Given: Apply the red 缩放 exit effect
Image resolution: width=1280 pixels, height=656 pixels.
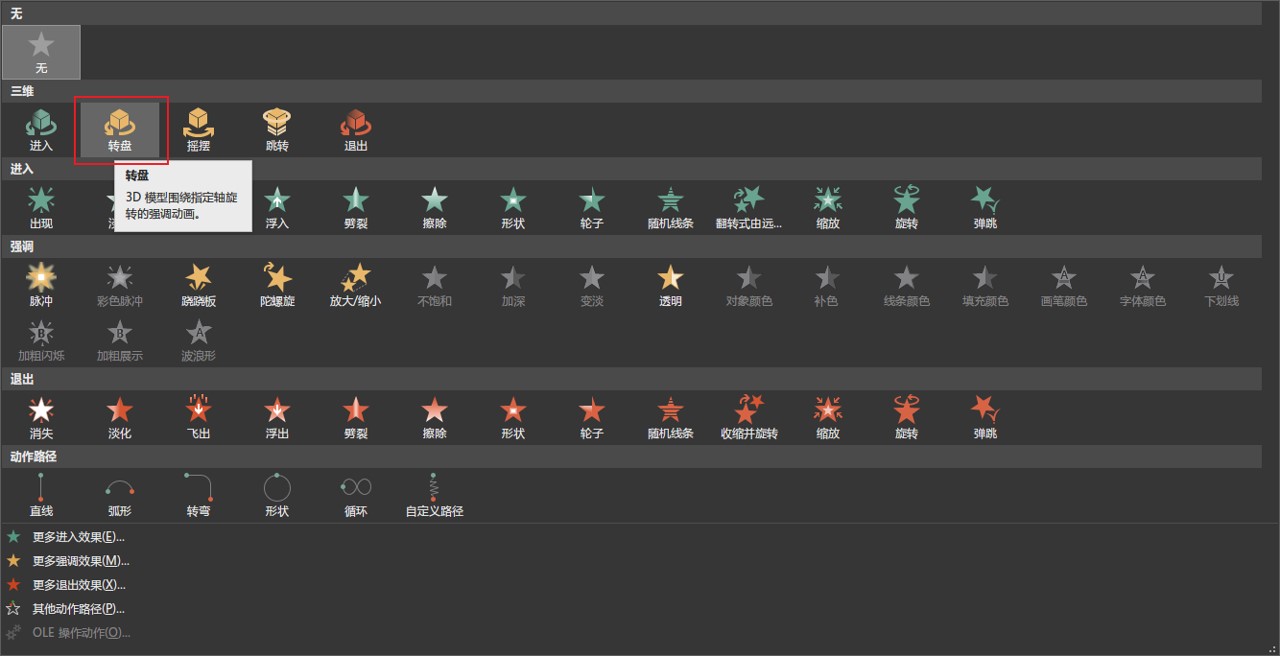Looking at the screenshot, I should pyautogui.click(x=828, y=417).
